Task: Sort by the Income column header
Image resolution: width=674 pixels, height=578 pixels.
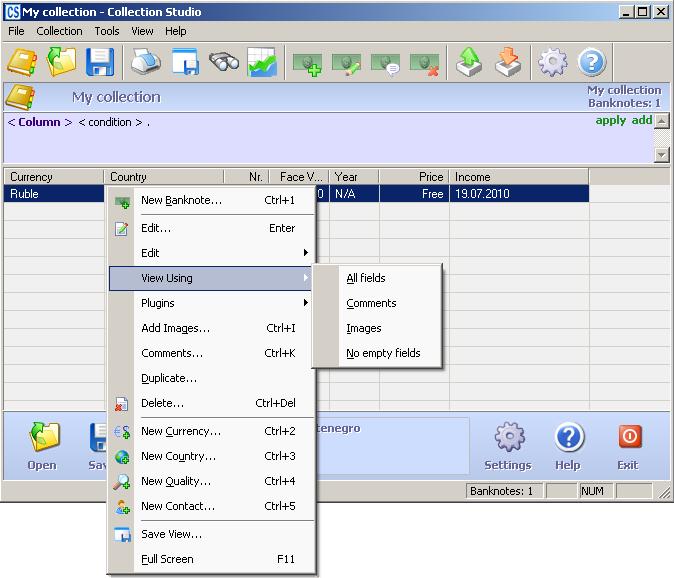Action: tap(519, 177)
